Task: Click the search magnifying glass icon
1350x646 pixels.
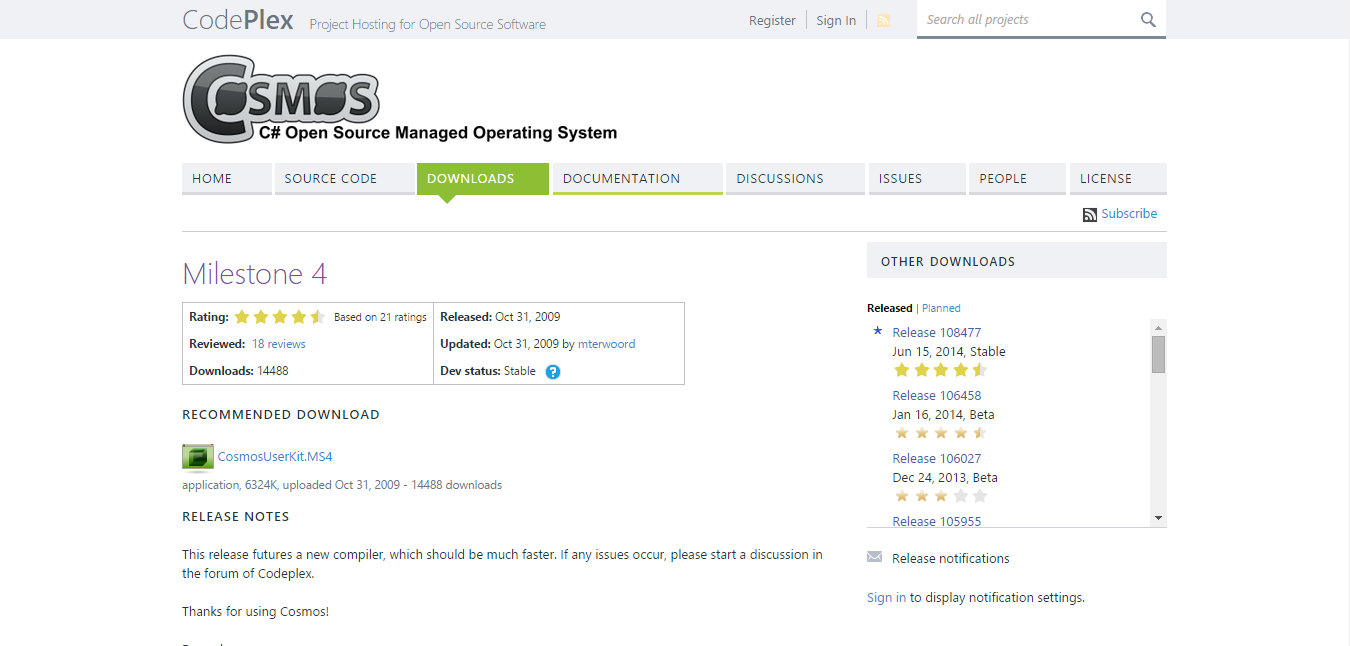Action: [1147, 19]
